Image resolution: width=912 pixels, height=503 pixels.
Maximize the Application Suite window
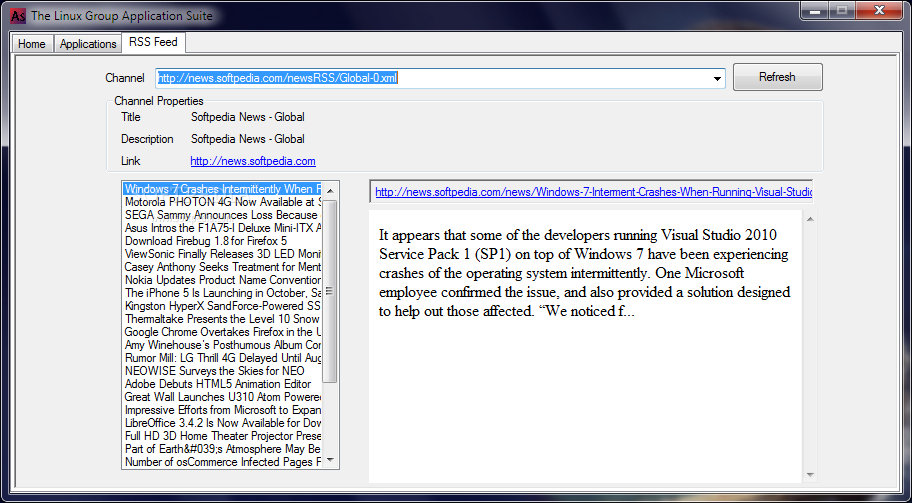pyautogui.click(x=842, y=10)
